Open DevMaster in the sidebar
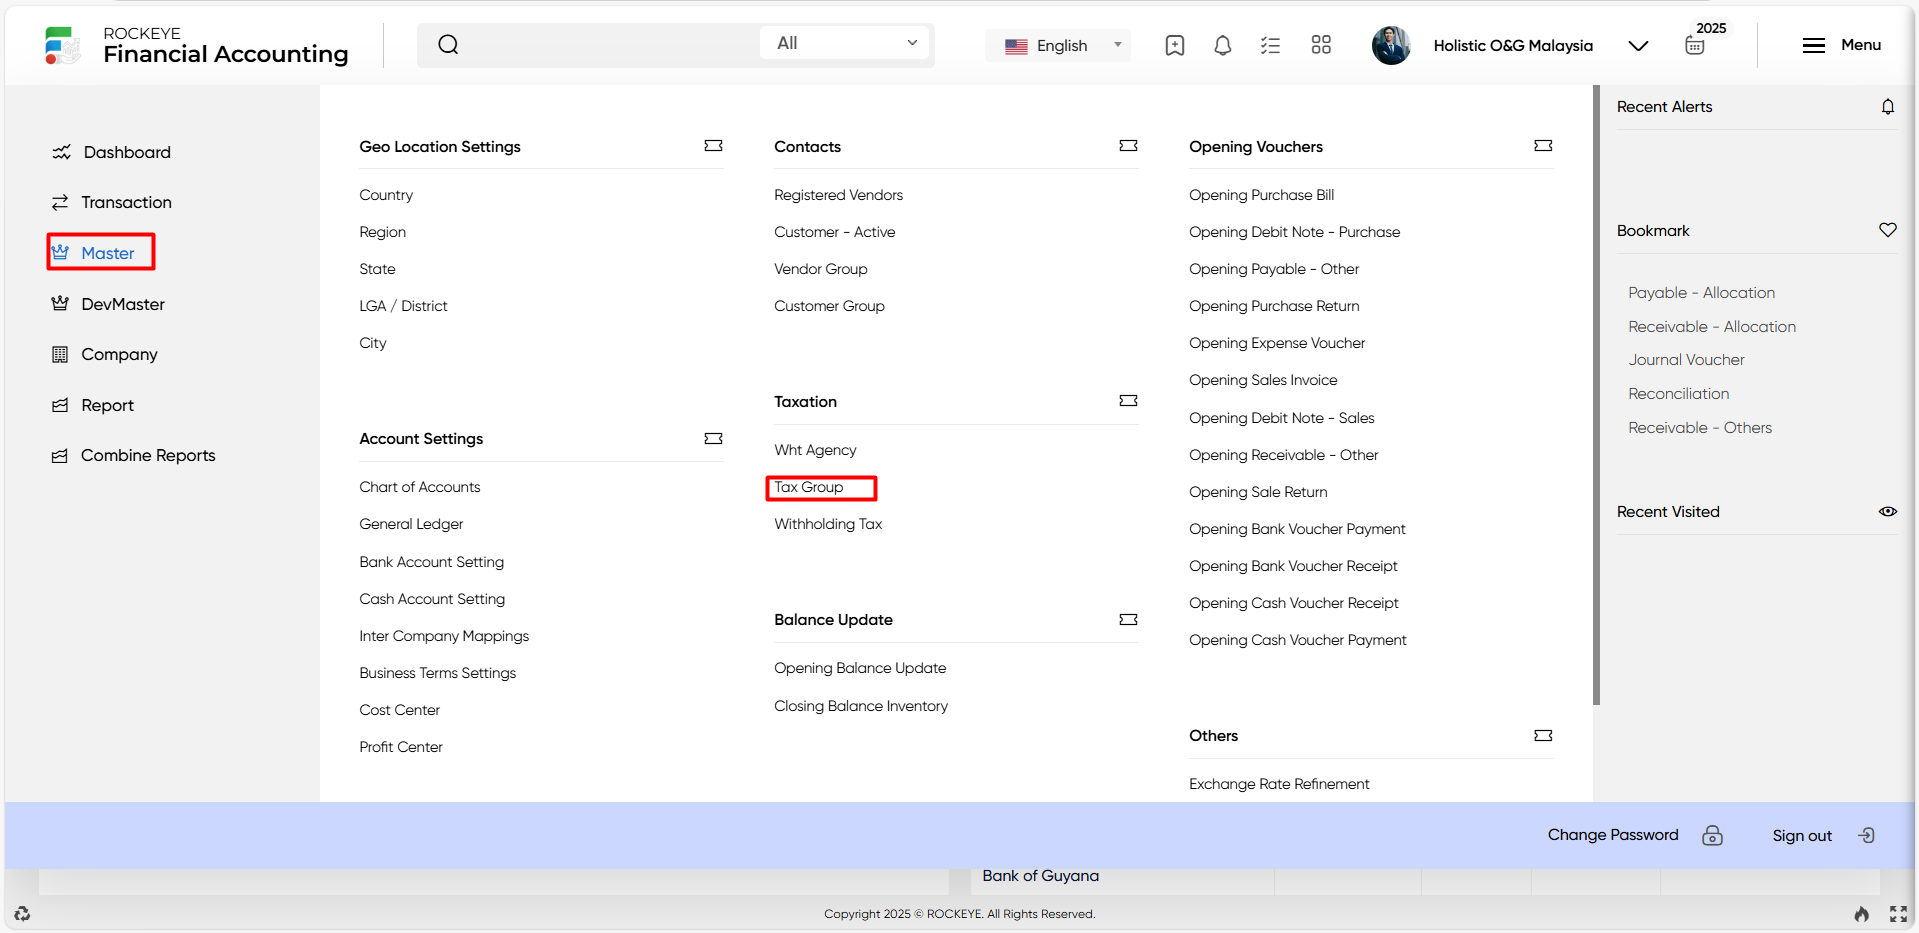1919x933 pixels. 108,304
